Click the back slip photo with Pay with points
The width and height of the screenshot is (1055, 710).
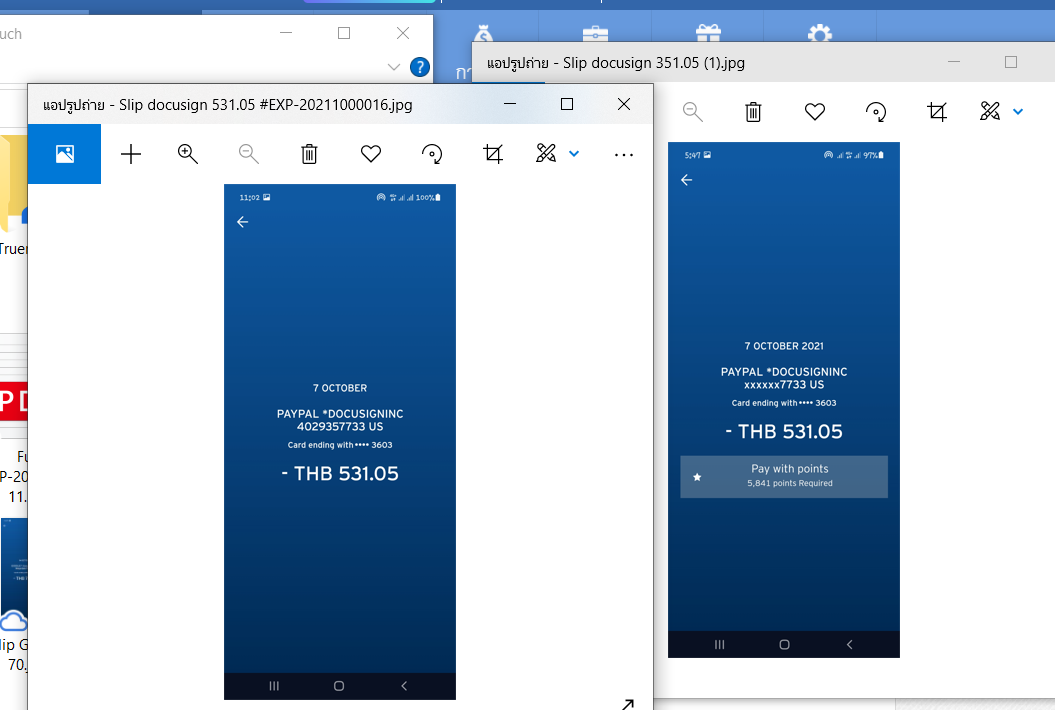click(x=784, y=400)
